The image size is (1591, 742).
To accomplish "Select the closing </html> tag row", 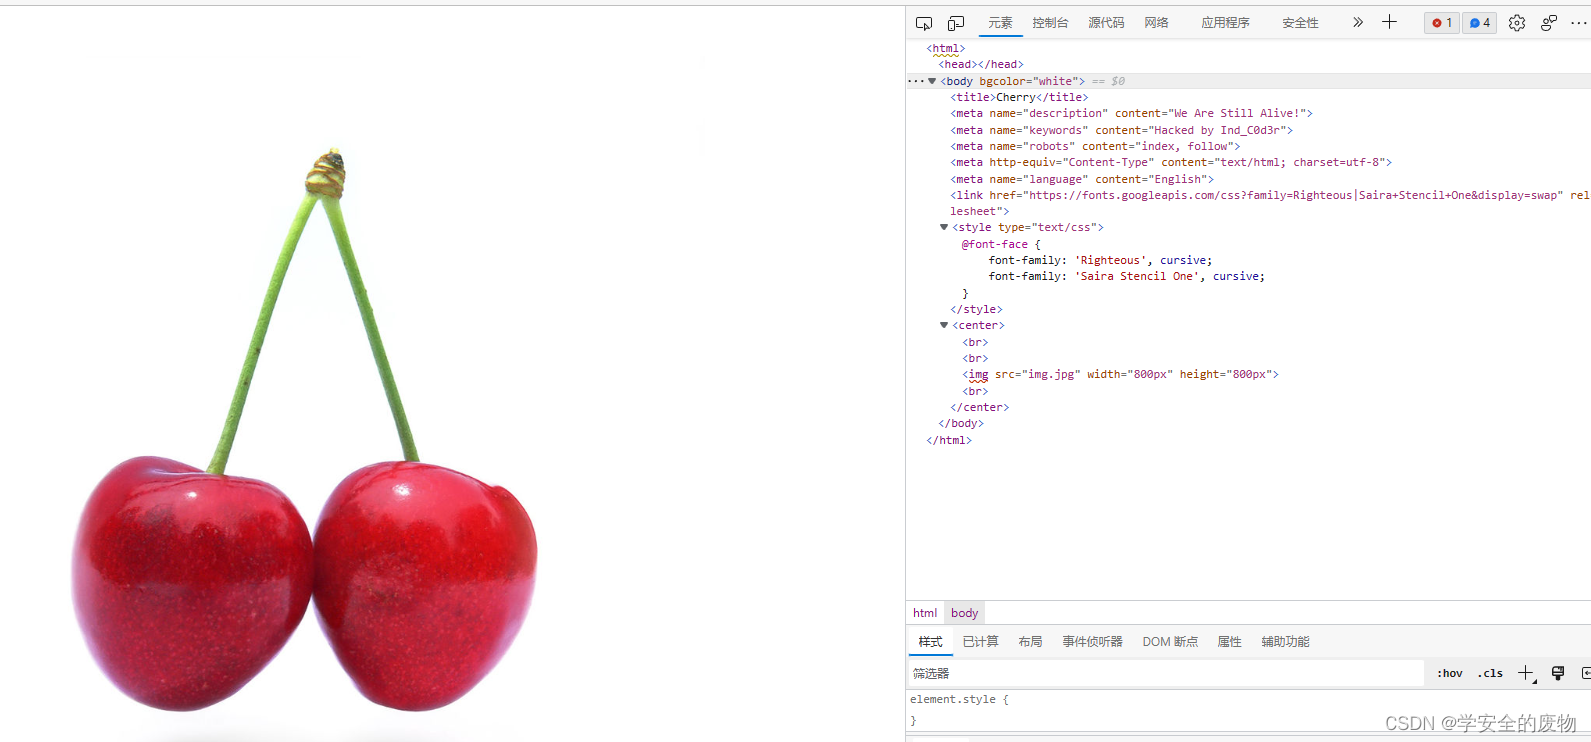I will click(x=949, y=440).
